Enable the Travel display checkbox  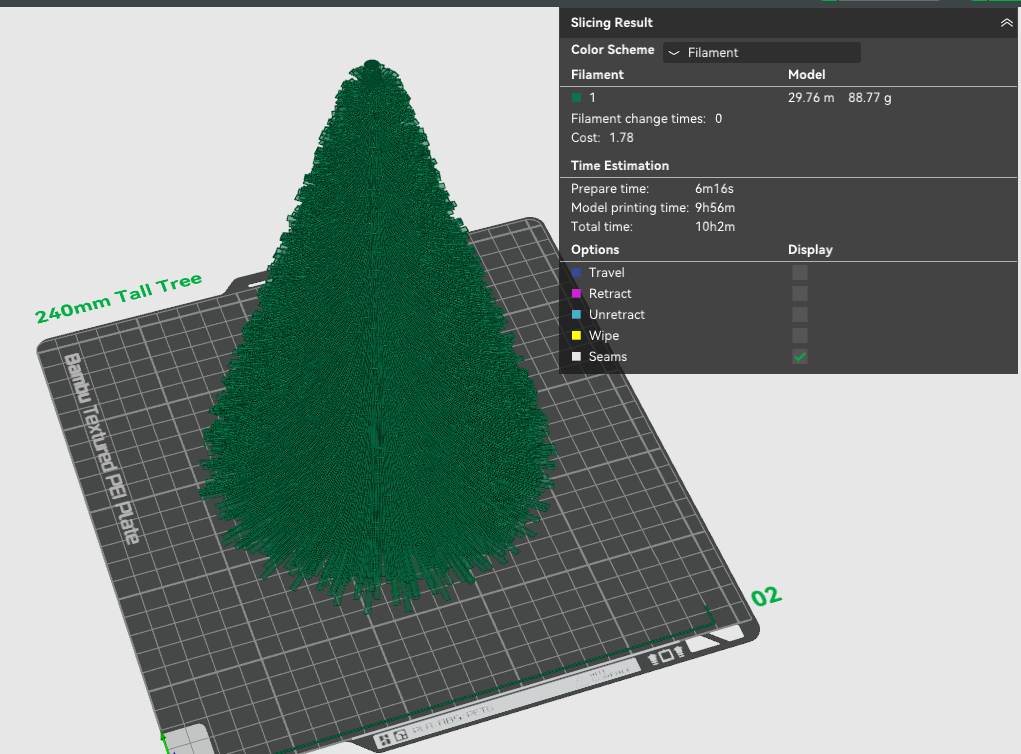coord(800,273)
